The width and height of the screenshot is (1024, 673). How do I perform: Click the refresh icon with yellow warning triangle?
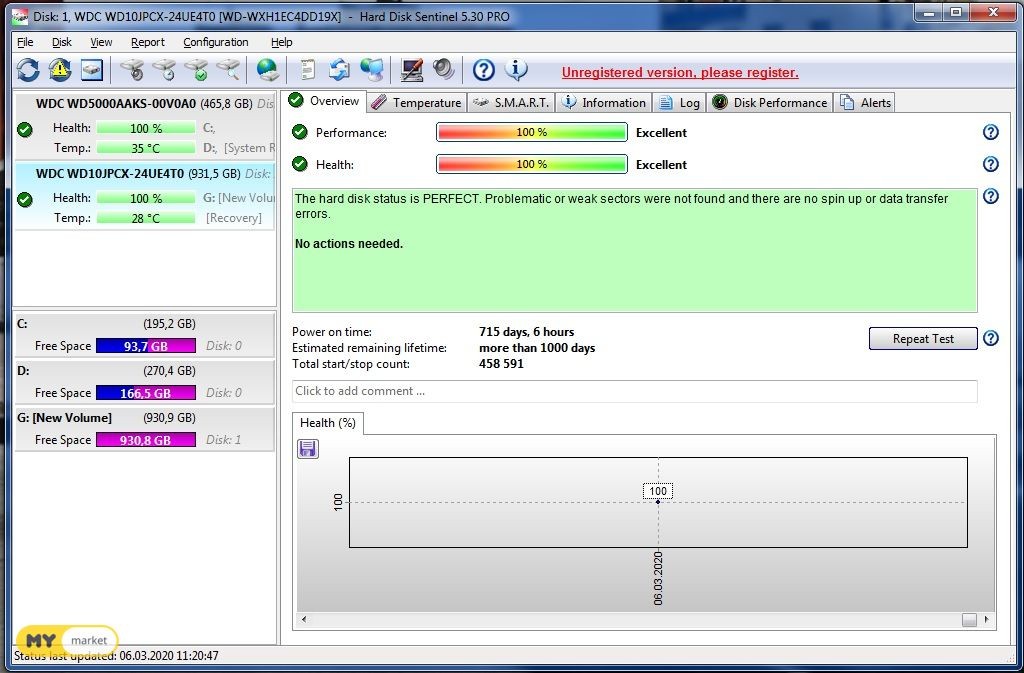(x=60, y=69)
